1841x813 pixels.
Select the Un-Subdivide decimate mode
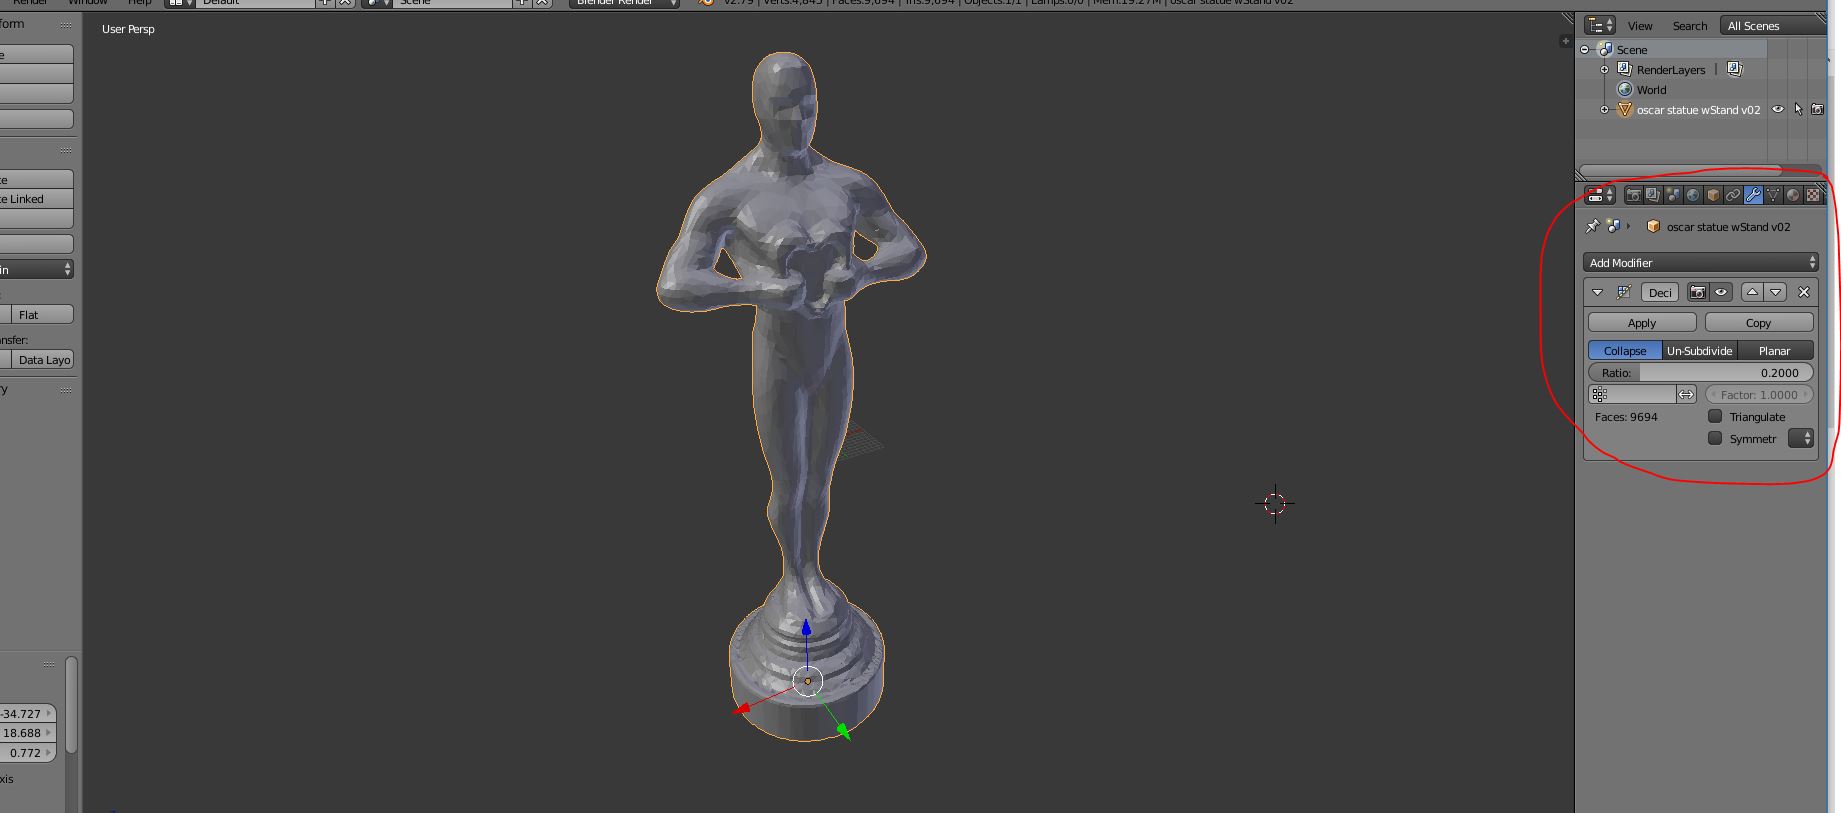click(x=1699, y=350)
